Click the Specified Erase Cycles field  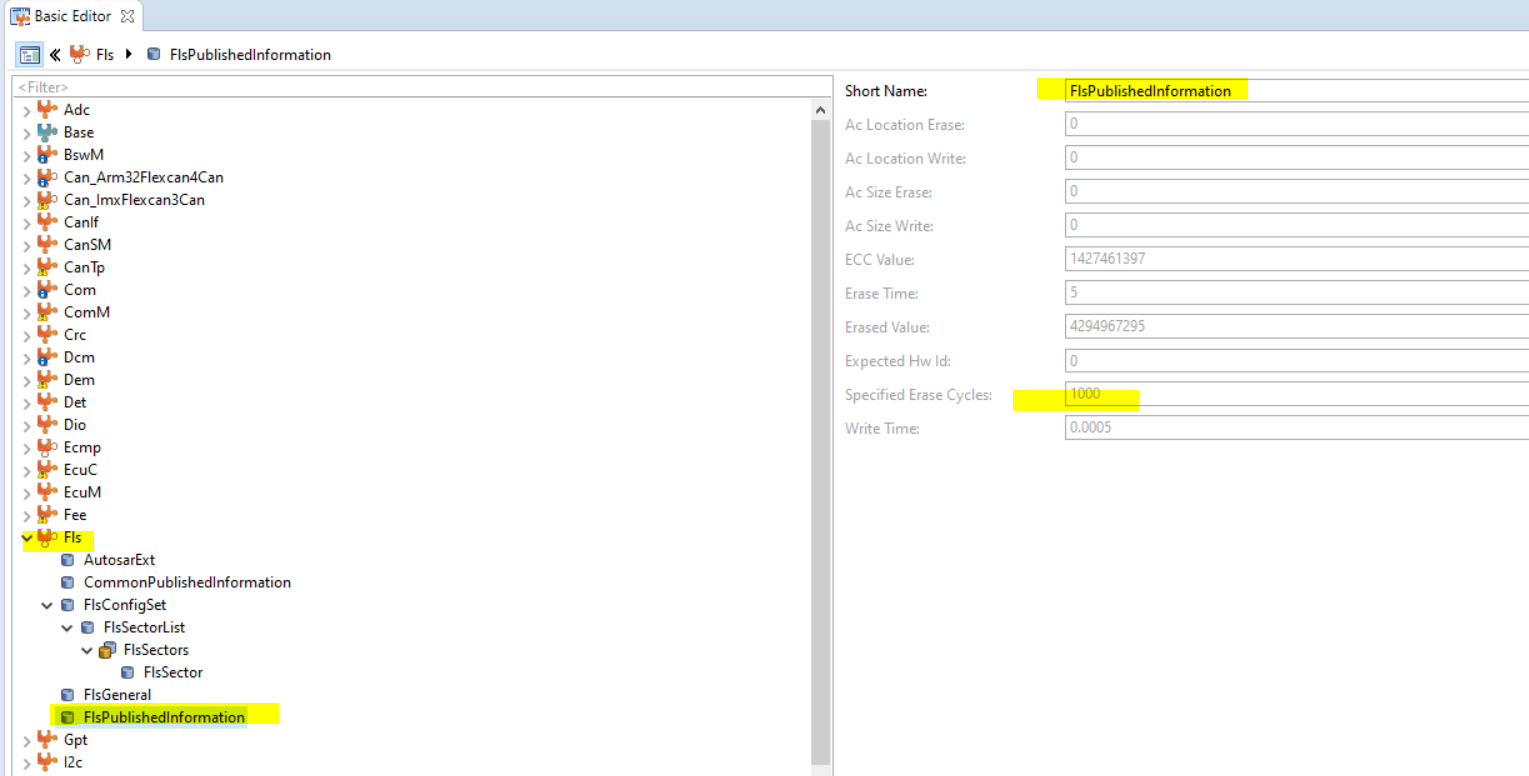[1296, 394]
